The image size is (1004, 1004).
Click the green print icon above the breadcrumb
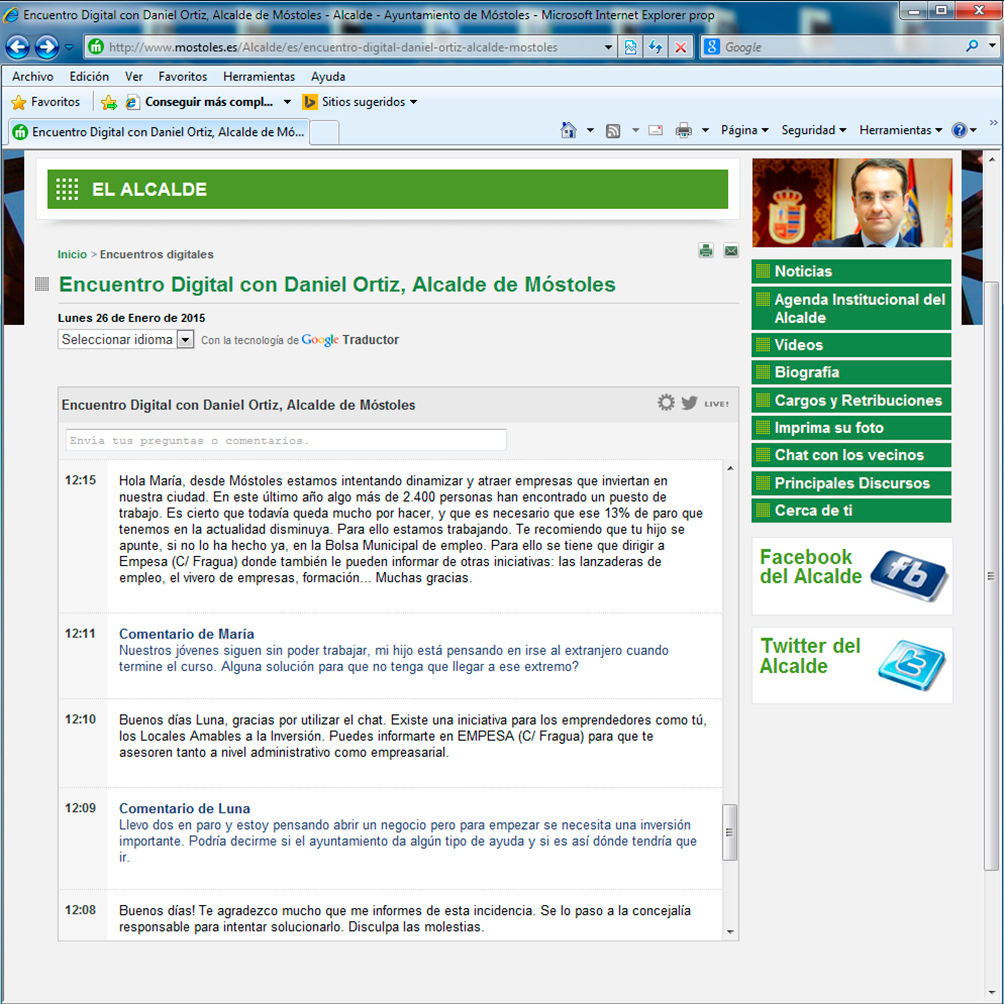click(707, 252)
